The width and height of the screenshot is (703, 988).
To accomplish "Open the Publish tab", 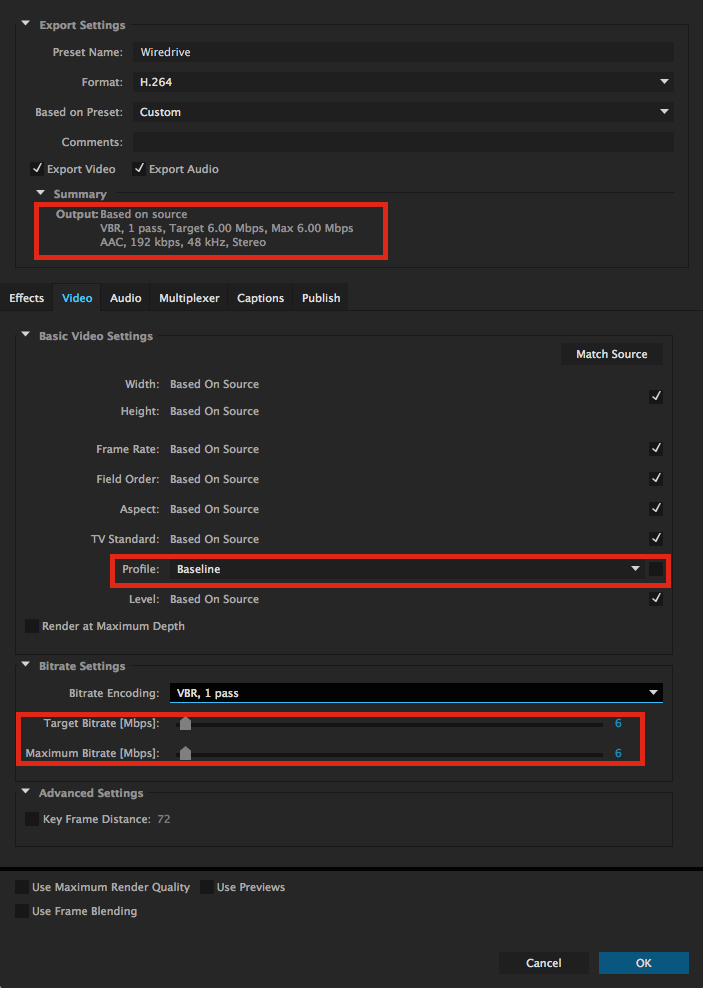I will coord(320,297).
